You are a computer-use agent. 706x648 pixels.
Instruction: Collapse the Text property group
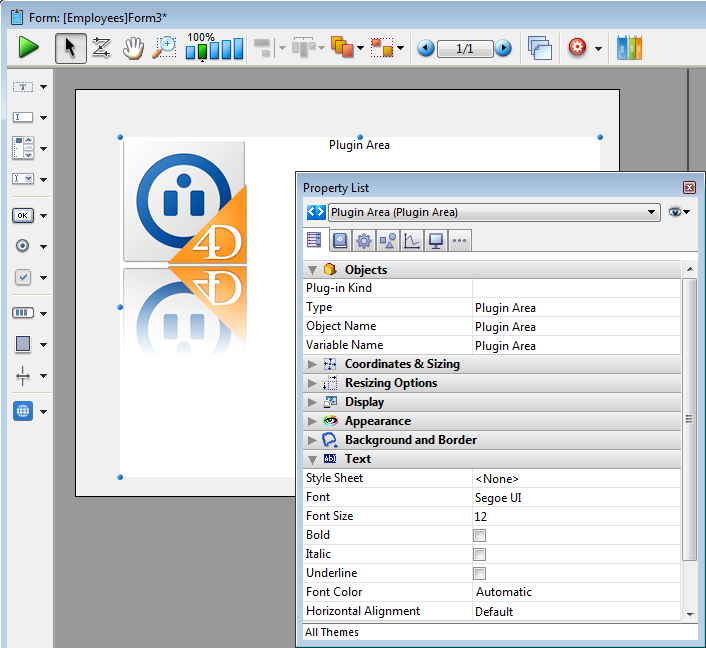[x=313, y=459]
